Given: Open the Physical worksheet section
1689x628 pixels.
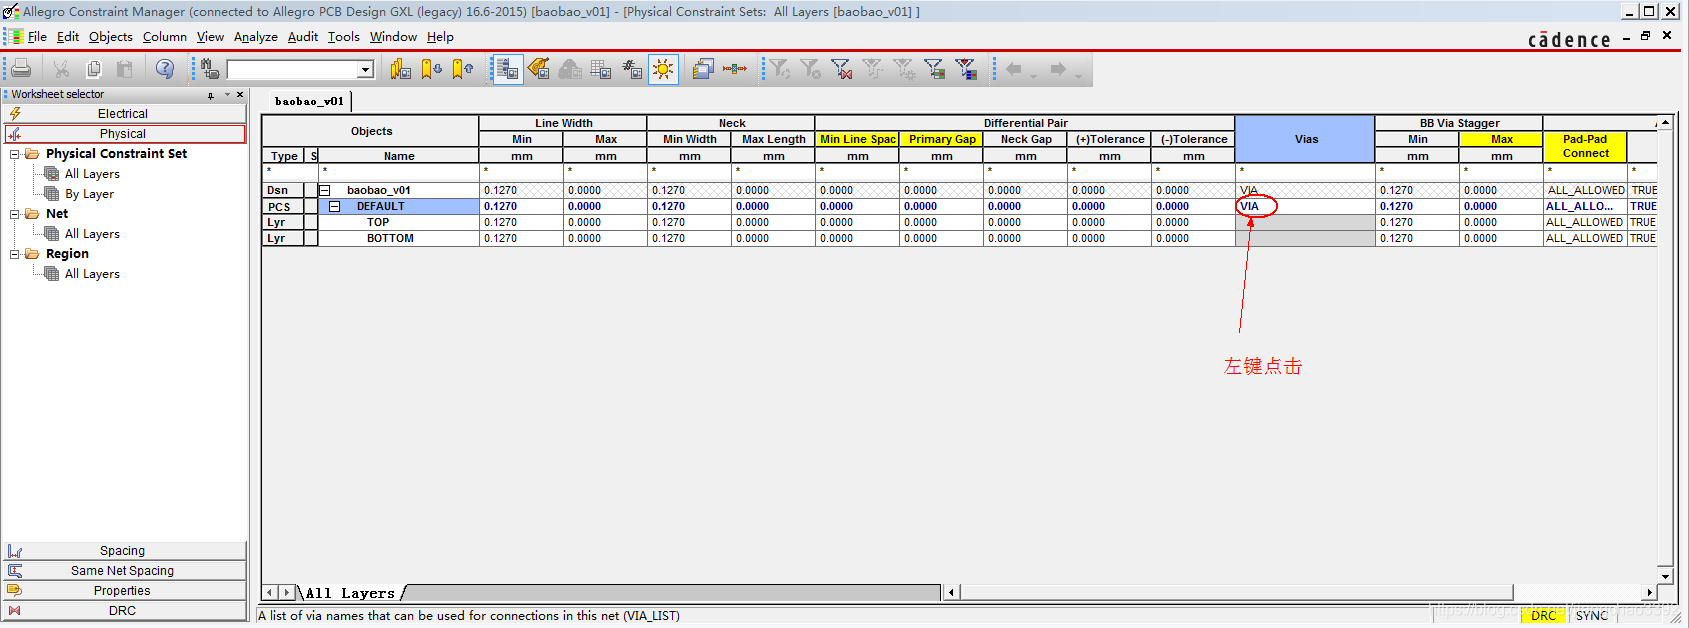Looking at the screenshot, I should pyautogui.click(x=124, y=134).
